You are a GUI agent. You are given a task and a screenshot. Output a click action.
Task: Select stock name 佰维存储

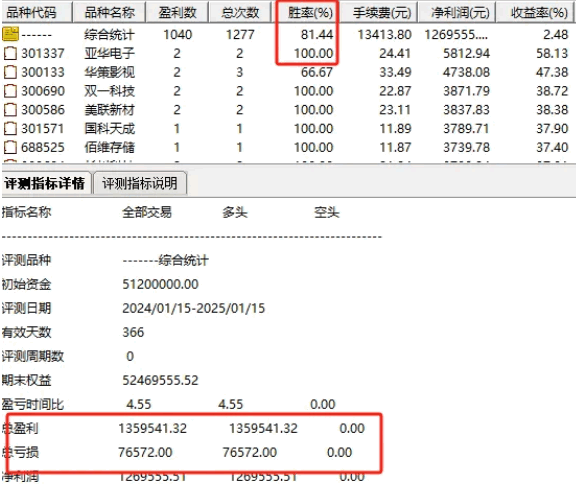pos(109,148)
